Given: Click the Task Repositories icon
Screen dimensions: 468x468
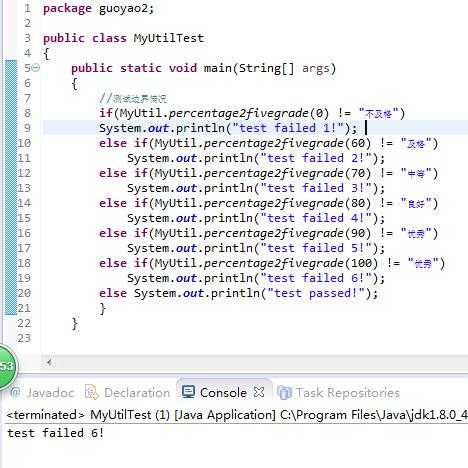Looking at the screenshot, I should pyautogui.click(x=284, y=392).
